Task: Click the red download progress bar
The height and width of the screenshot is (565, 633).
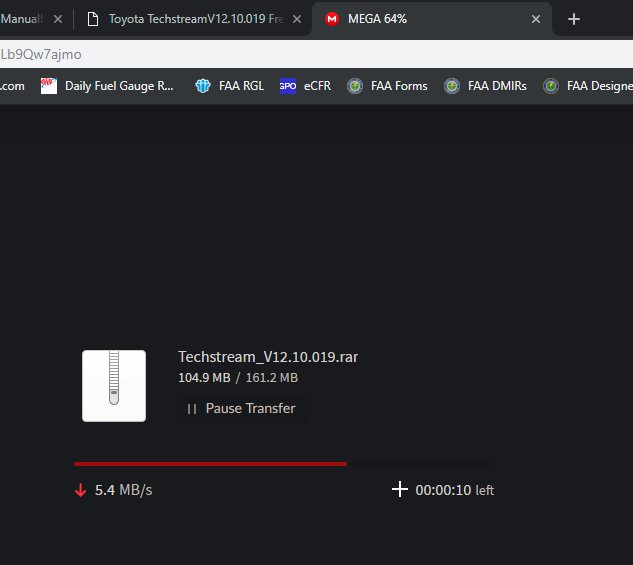Action: pyautogui.click(x=210, y=464)
